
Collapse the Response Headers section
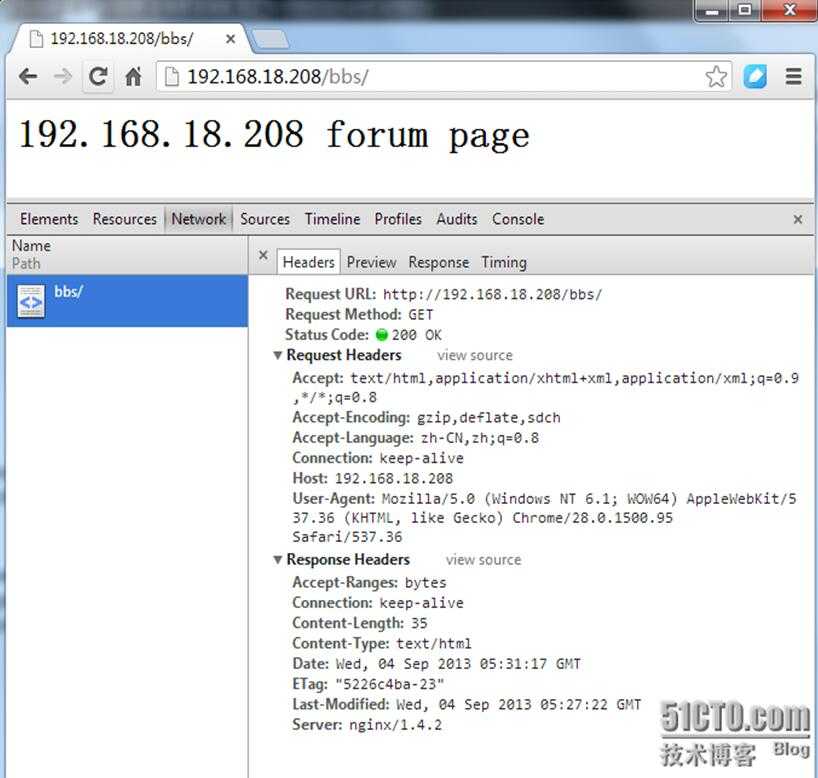[278, 560]
